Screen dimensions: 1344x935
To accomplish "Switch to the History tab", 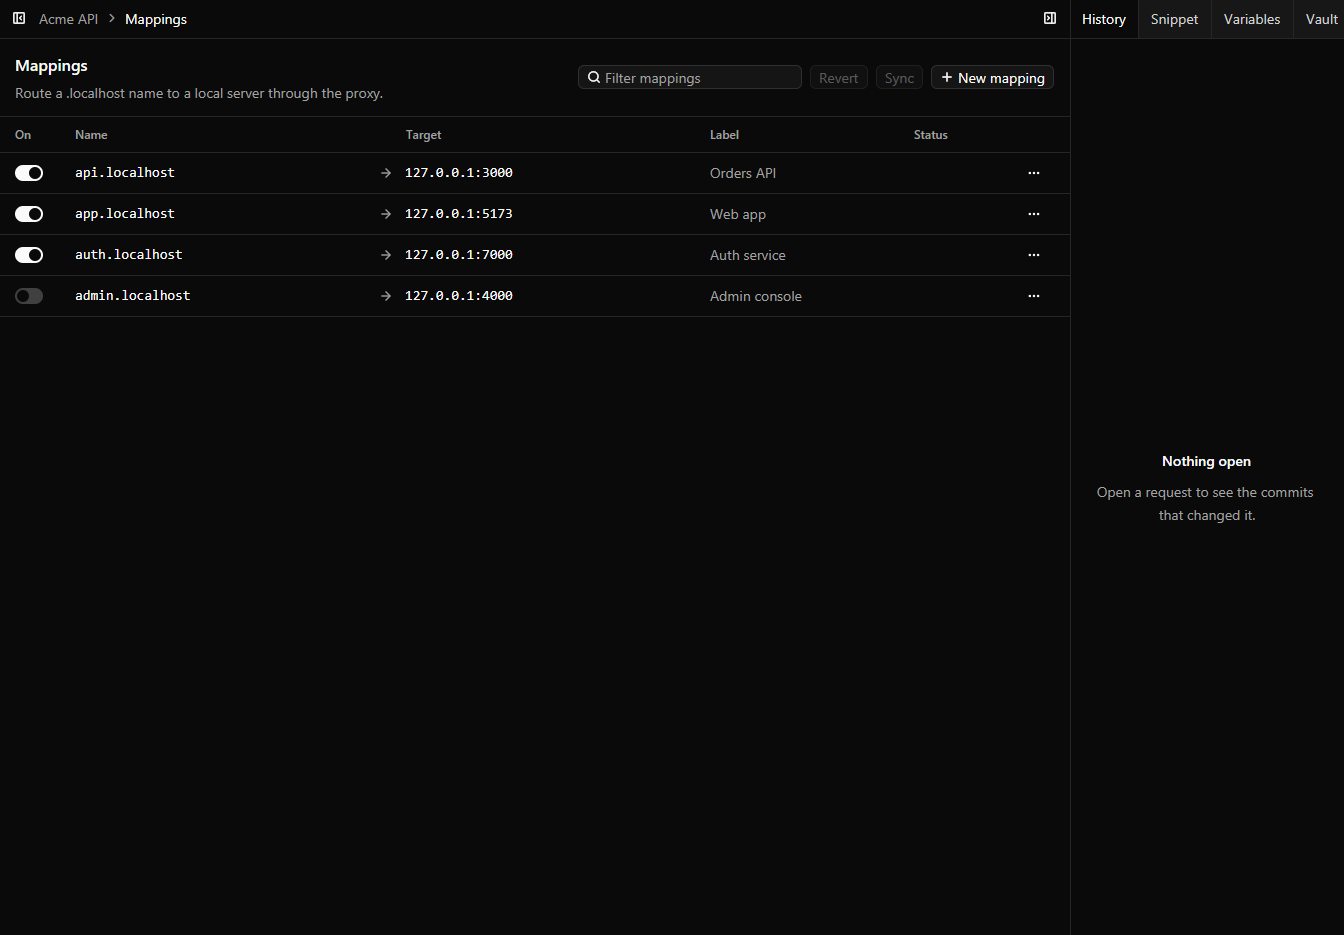I will coord(1104,19).
